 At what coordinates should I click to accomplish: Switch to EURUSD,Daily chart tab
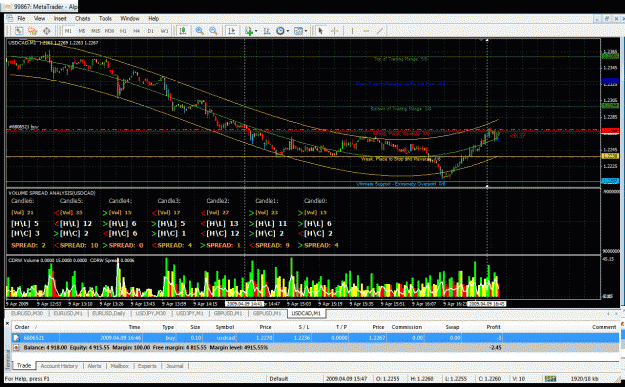point(108,314)
